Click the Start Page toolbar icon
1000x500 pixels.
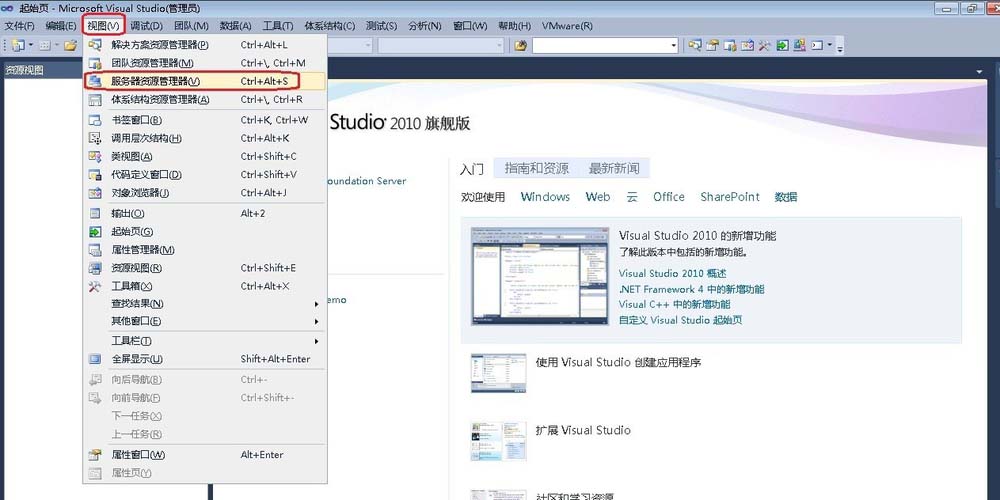[x=782, y=45]
